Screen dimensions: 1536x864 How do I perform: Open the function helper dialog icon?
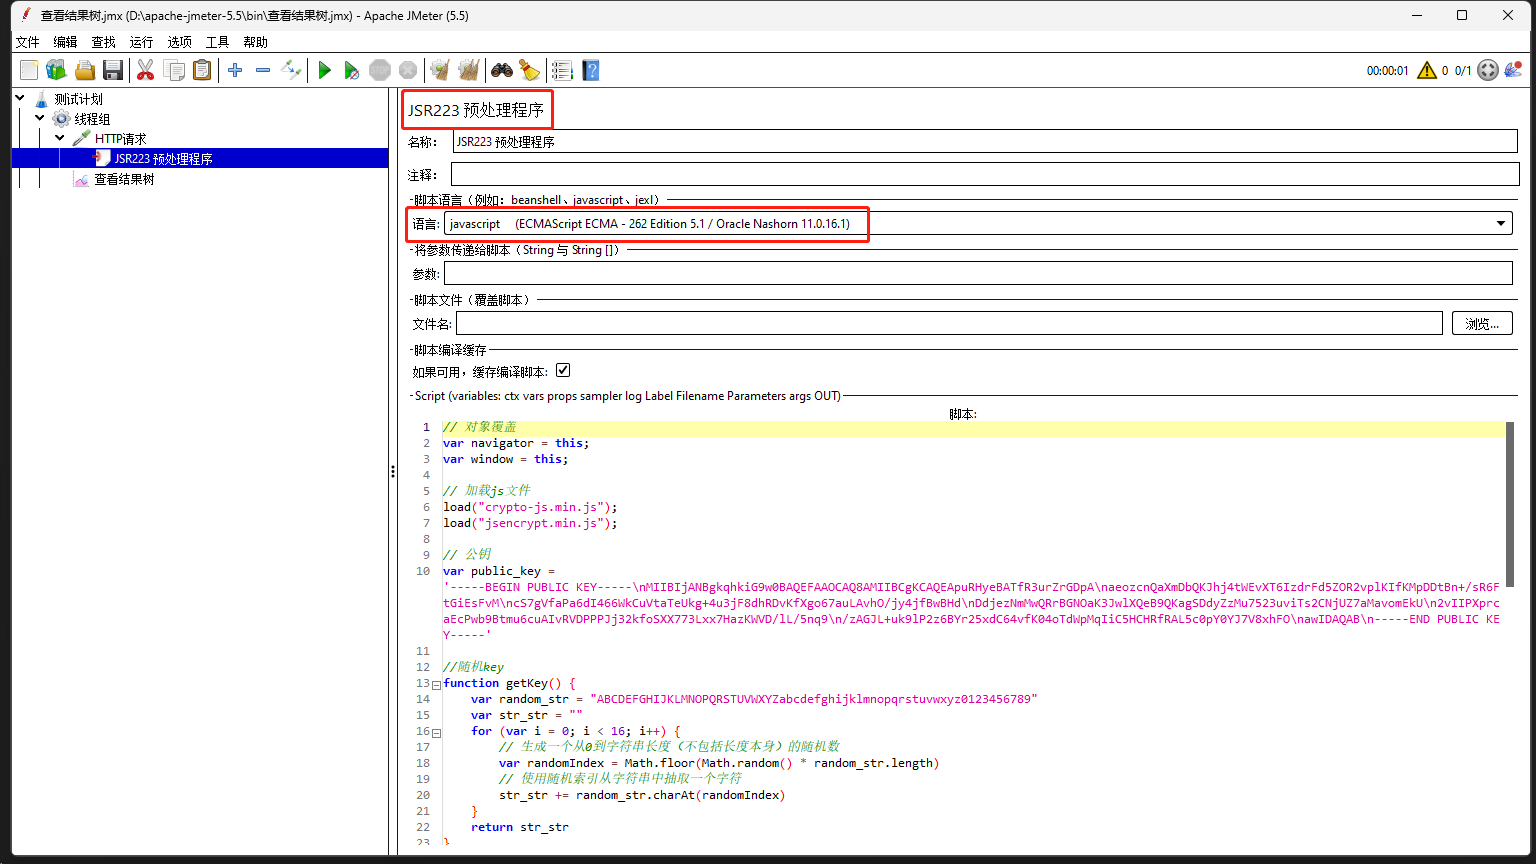coord(562,70)
